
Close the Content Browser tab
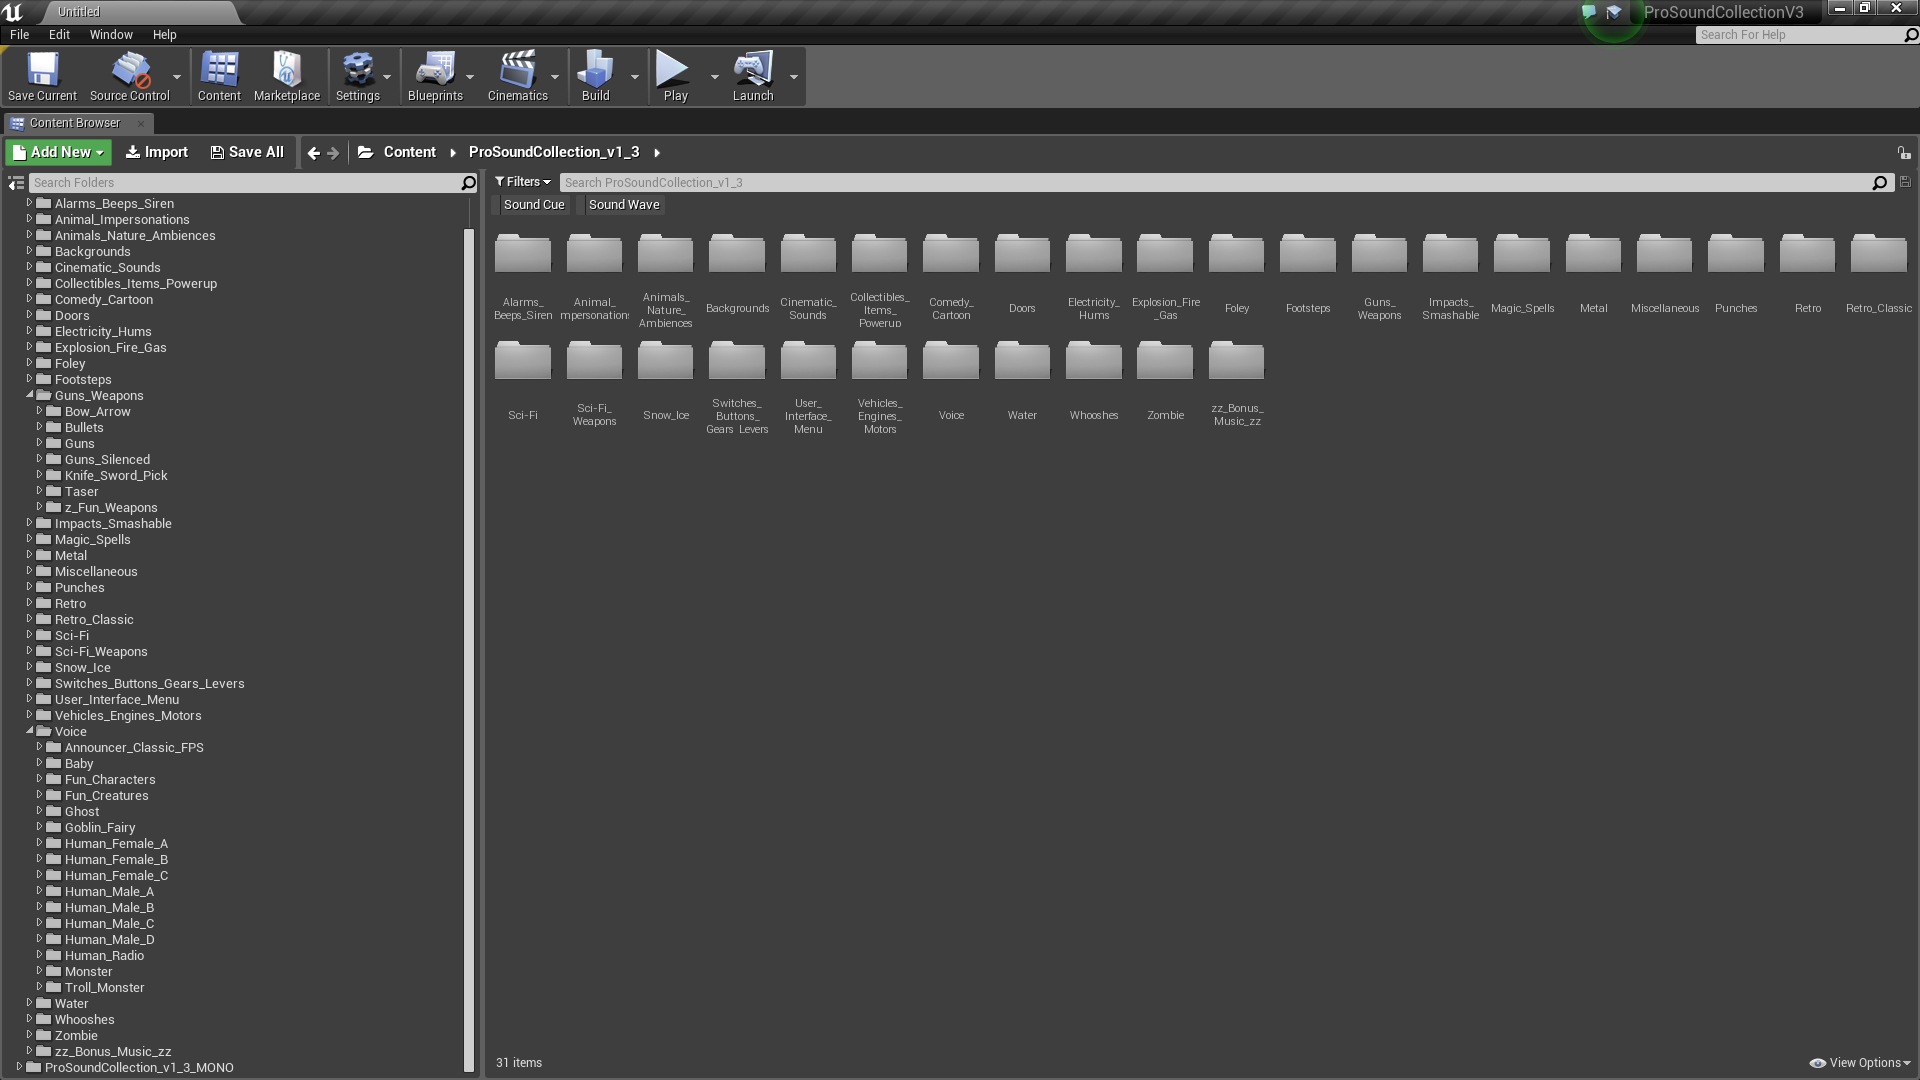(141, 124)
